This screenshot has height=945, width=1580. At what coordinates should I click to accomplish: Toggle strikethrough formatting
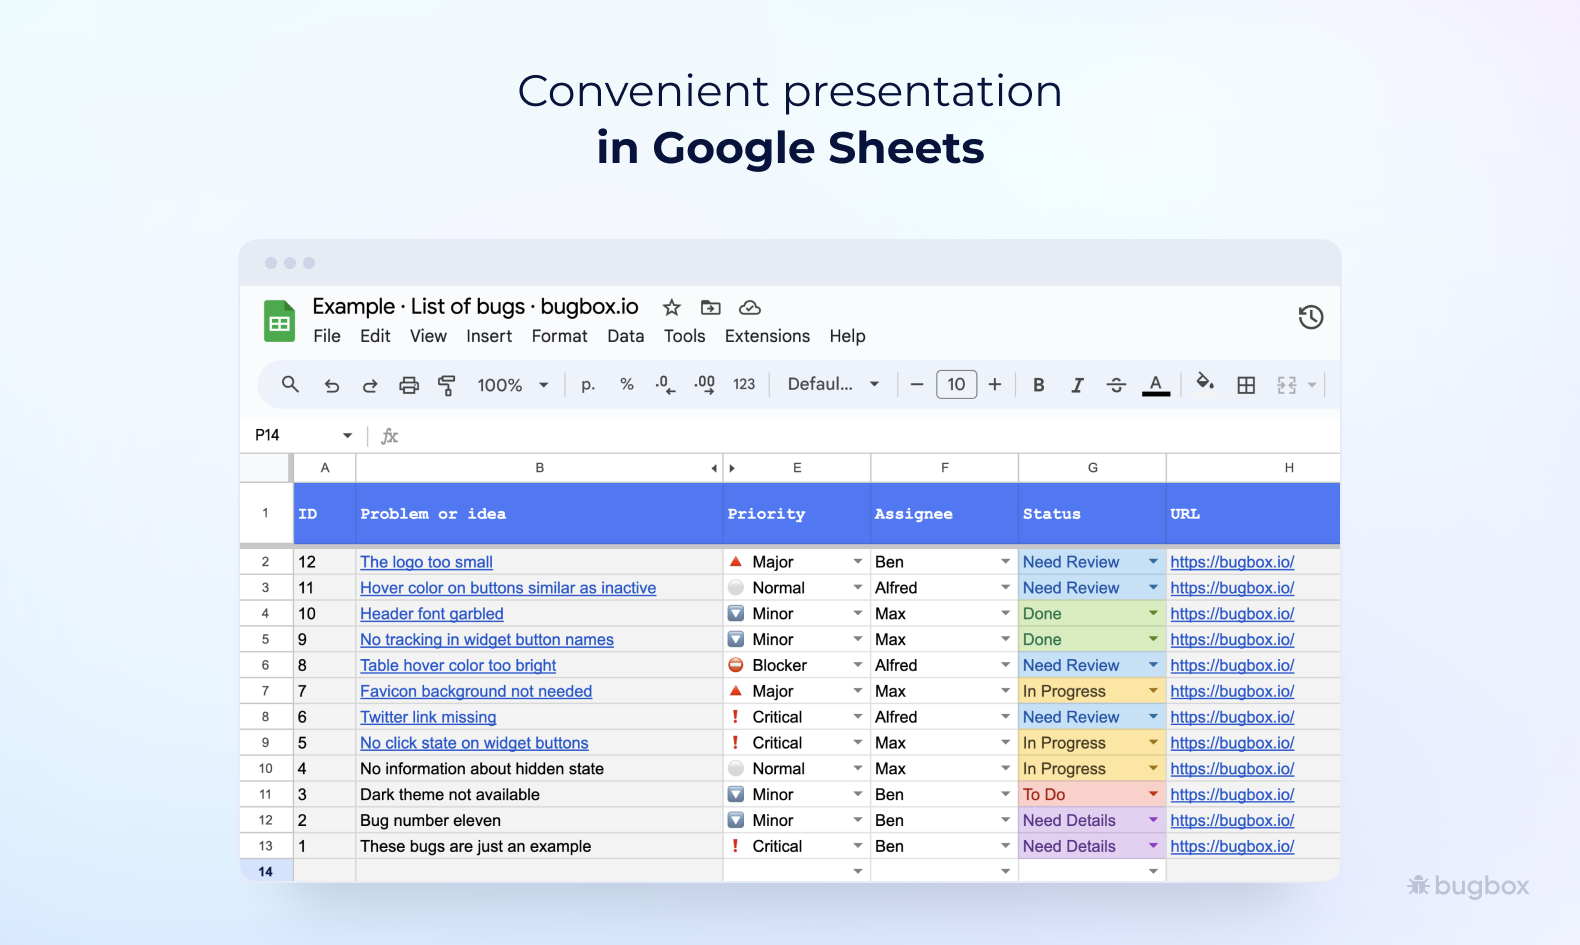(x=1116, y=385)
